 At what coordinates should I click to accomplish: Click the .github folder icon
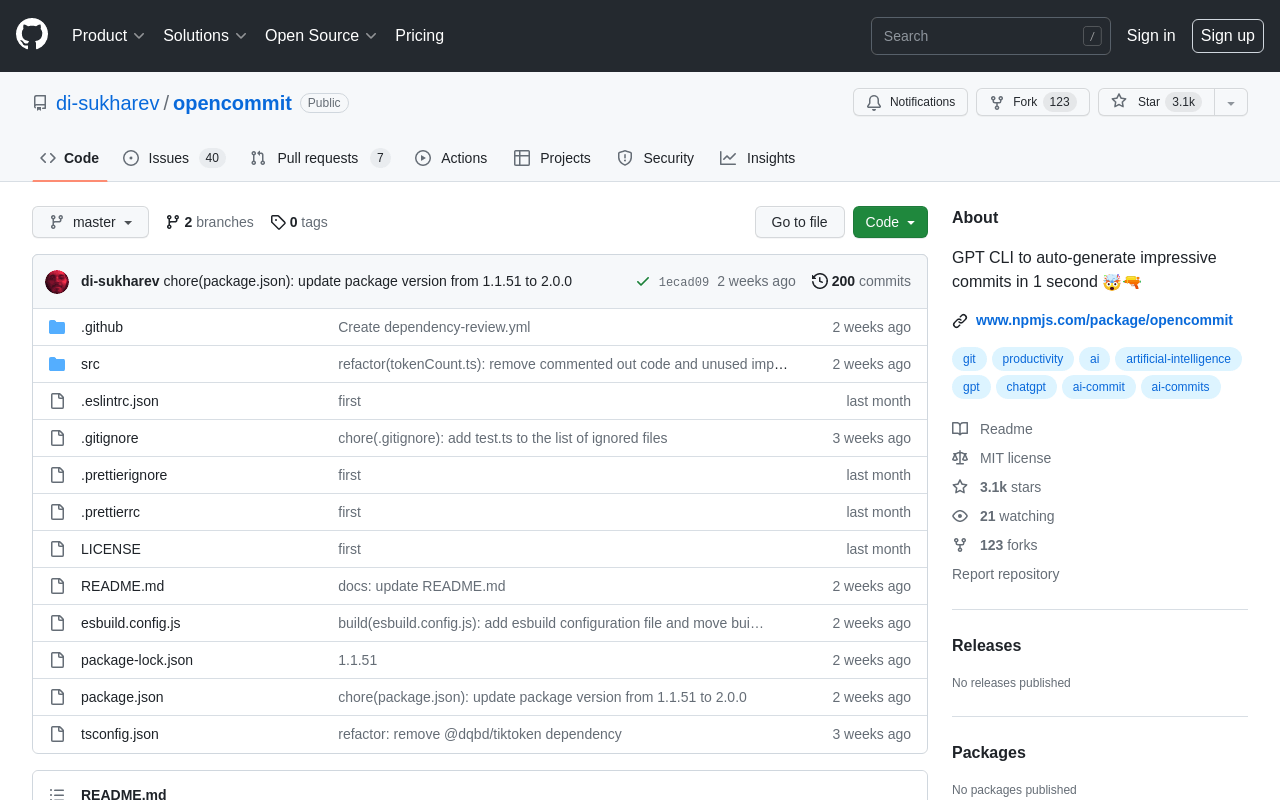[x=57, y=327]
